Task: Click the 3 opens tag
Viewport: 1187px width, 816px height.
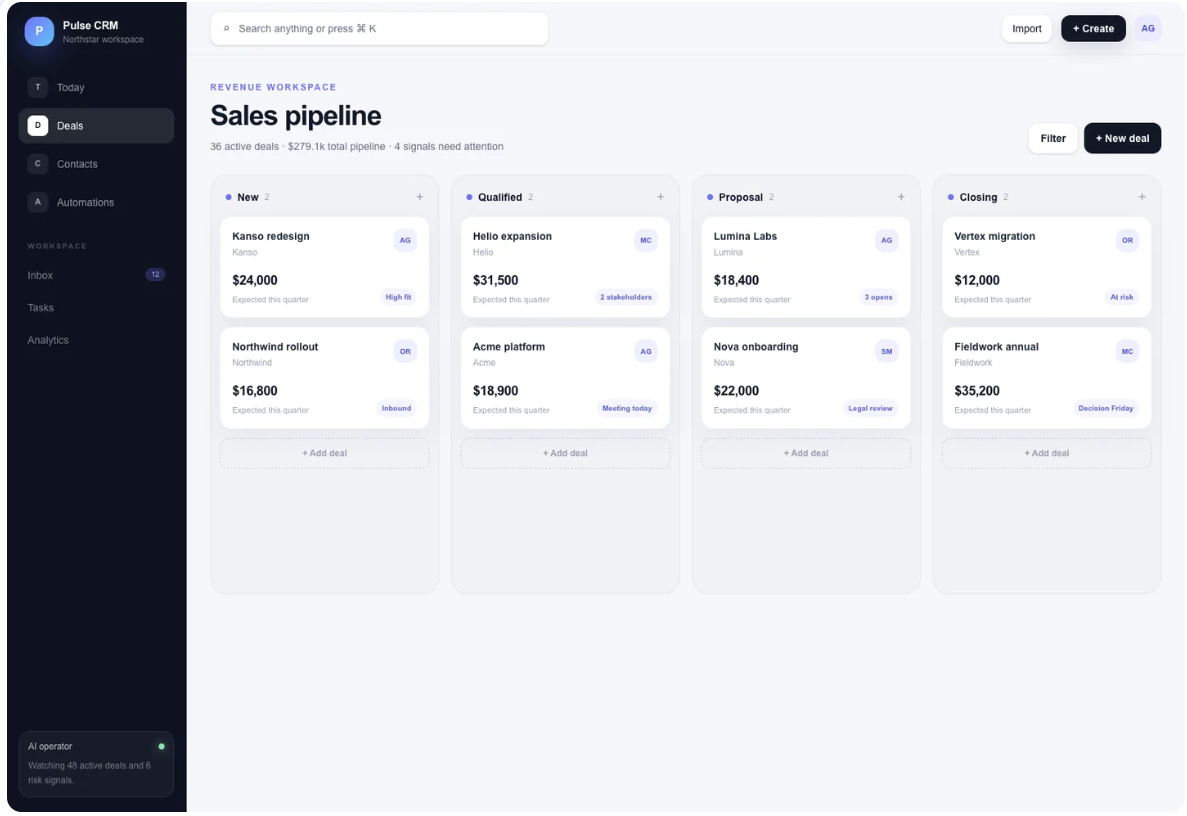Action: [x=878, y=297]
